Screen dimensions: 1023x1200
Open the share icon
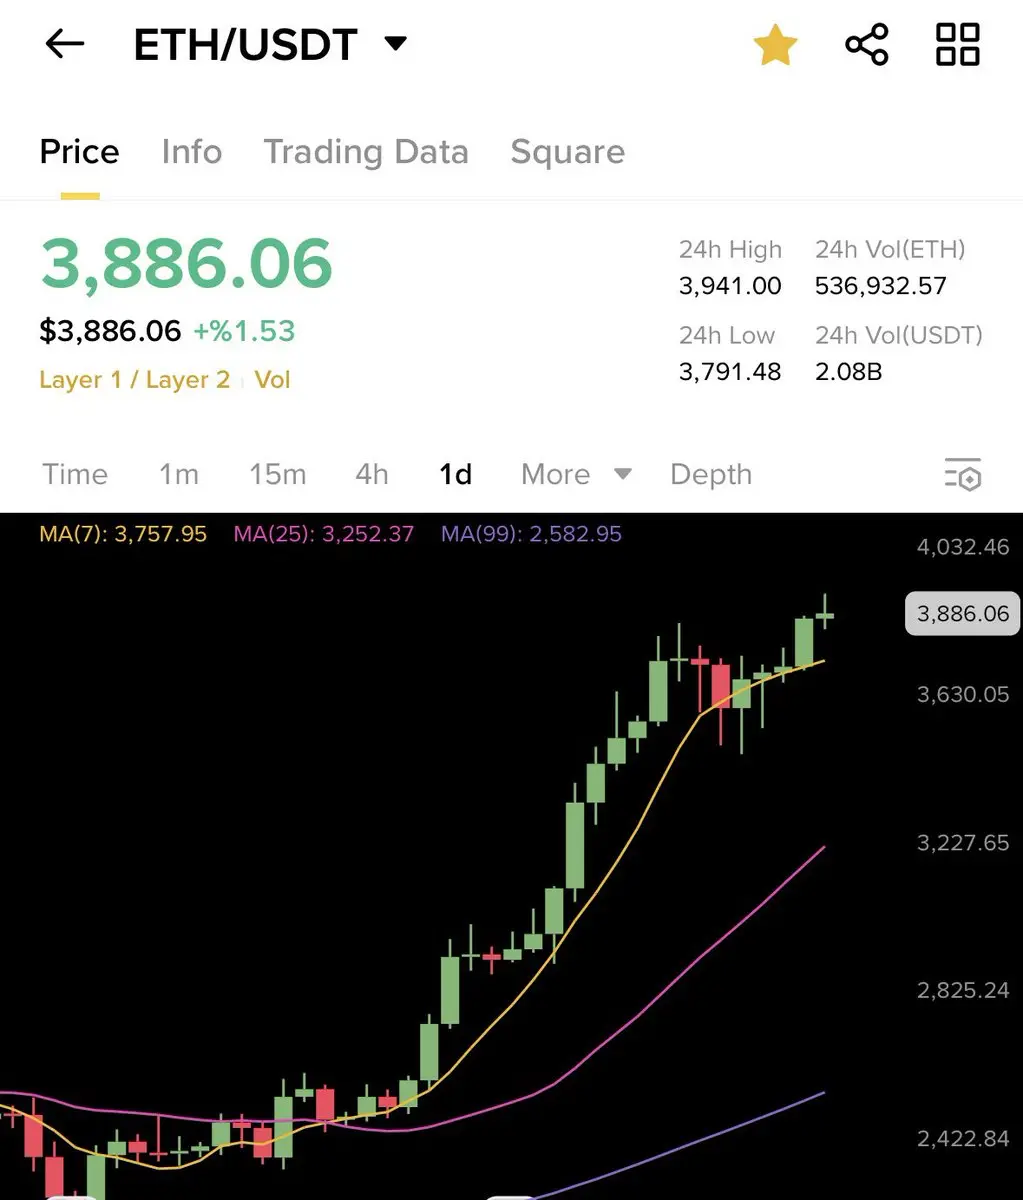[866, 45]
